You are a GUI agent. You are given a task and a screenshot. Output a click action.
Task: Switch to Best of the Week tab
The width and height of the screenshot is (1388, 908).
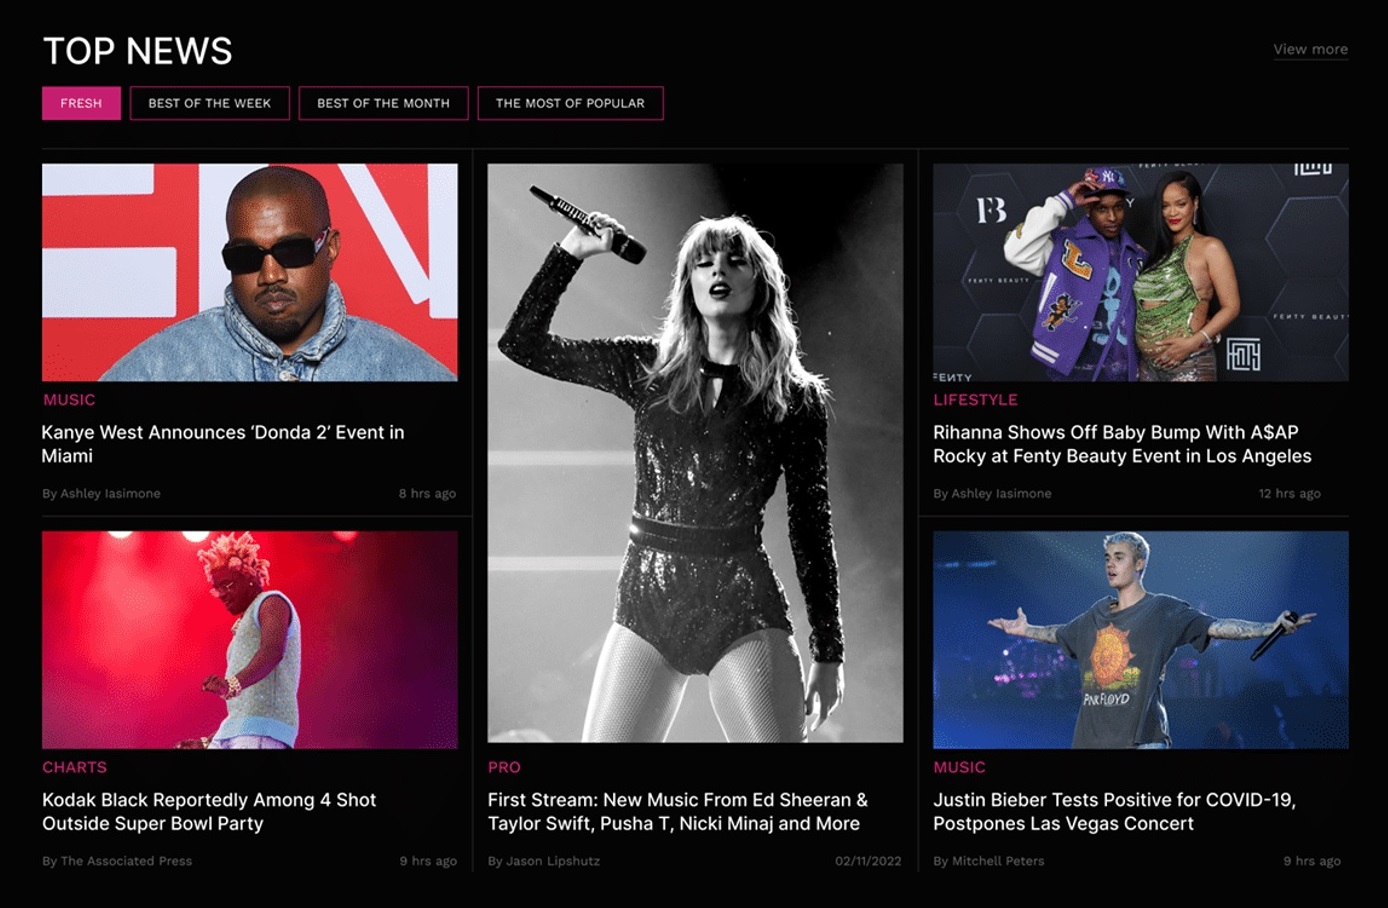point(210,103)
